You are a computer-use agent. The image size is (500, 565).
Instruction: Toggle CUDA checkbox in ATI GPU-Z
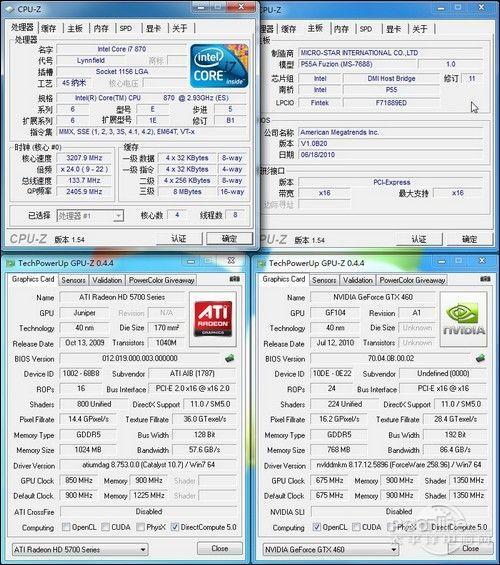[x=105, y=527]
